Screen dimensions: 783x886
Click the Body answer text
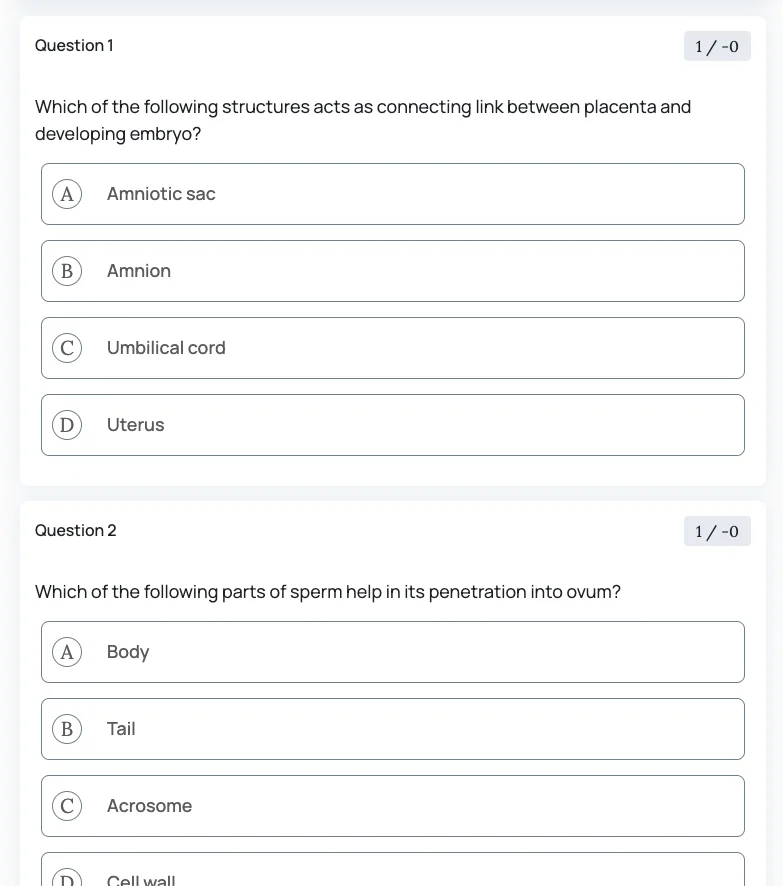click(128, 652)
